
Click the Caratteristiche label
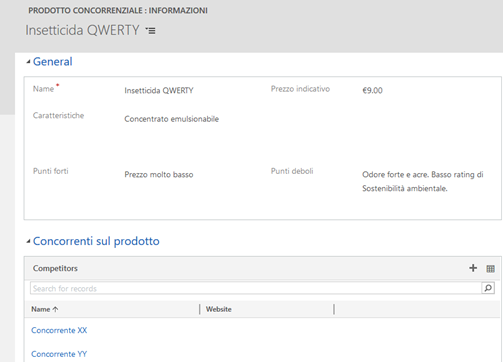coord(58,116)
